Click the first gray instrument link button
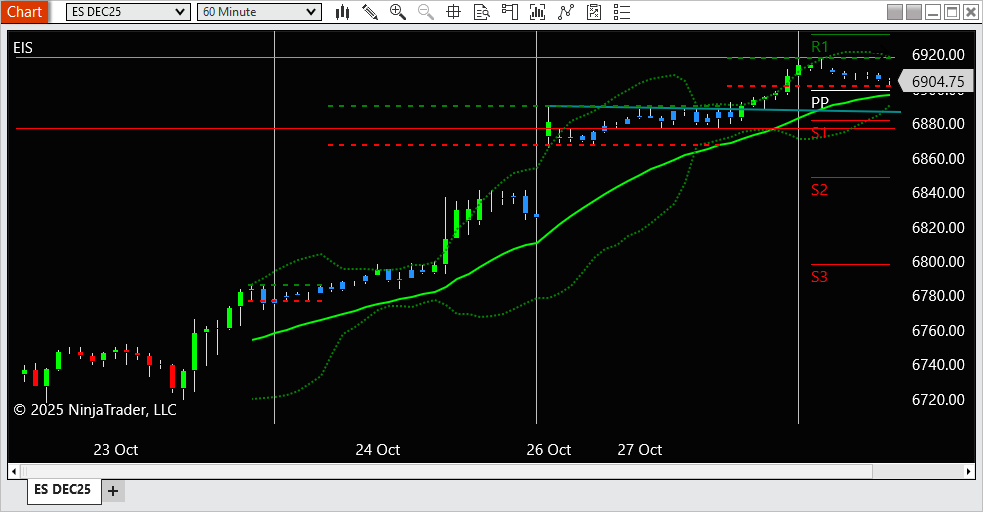This screenshot has height=512, width=983. click(895, 12)
